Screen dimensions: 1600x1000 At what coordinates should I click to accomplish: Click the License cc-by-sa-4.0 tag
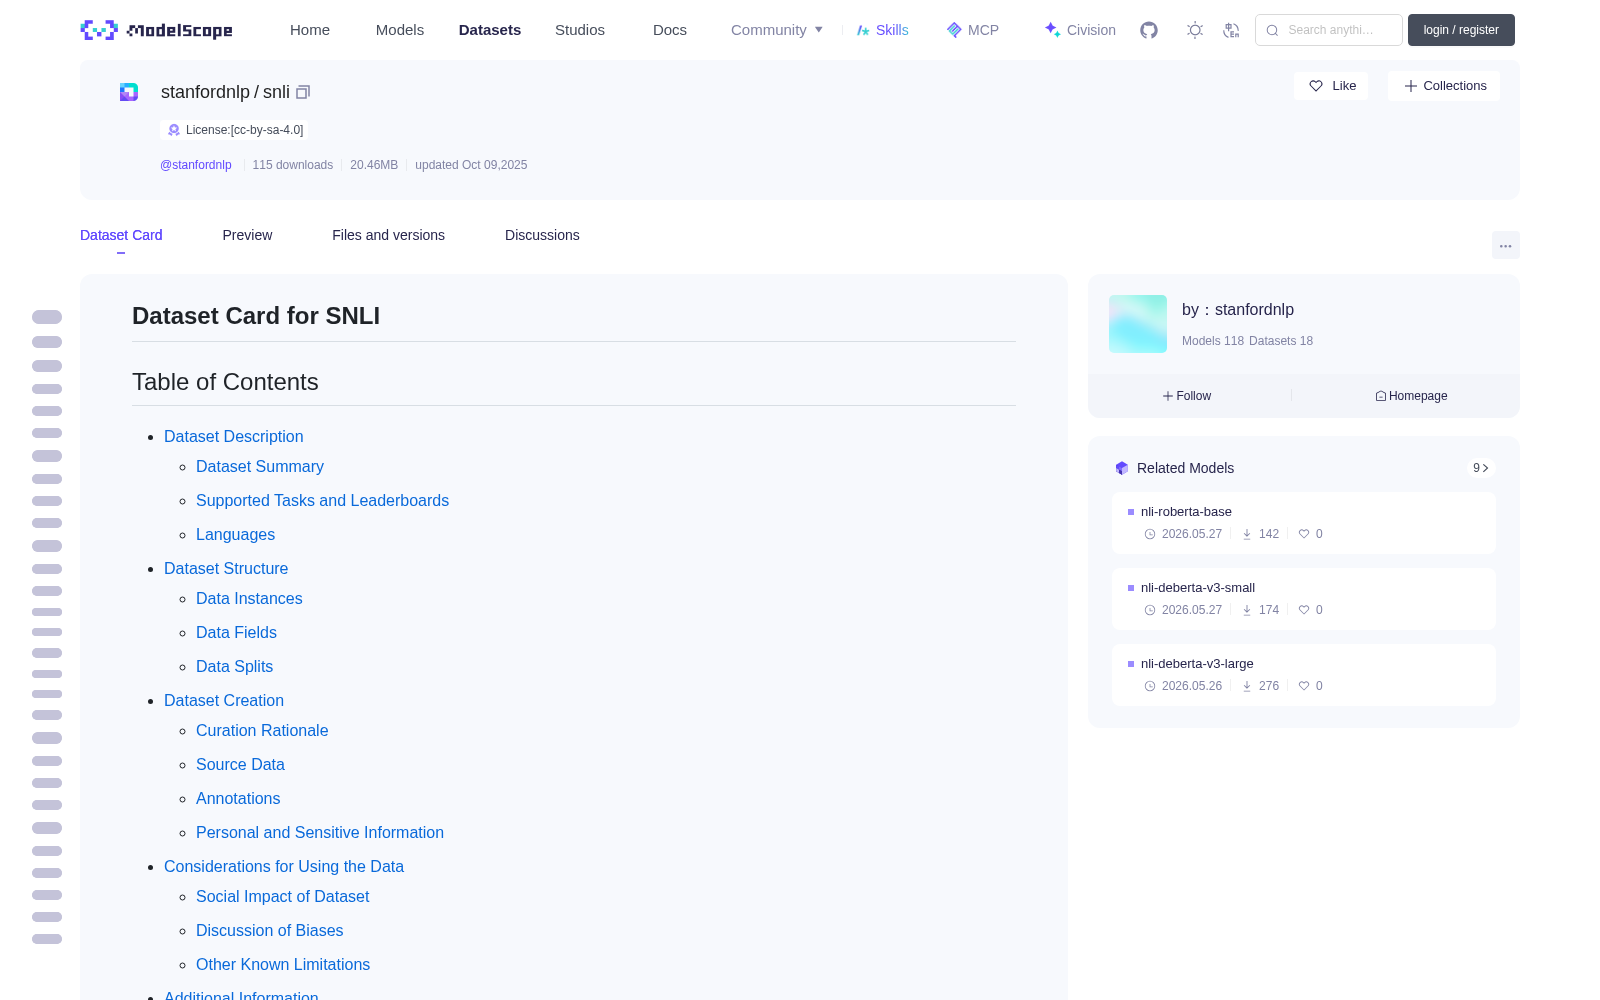[234, 130]
